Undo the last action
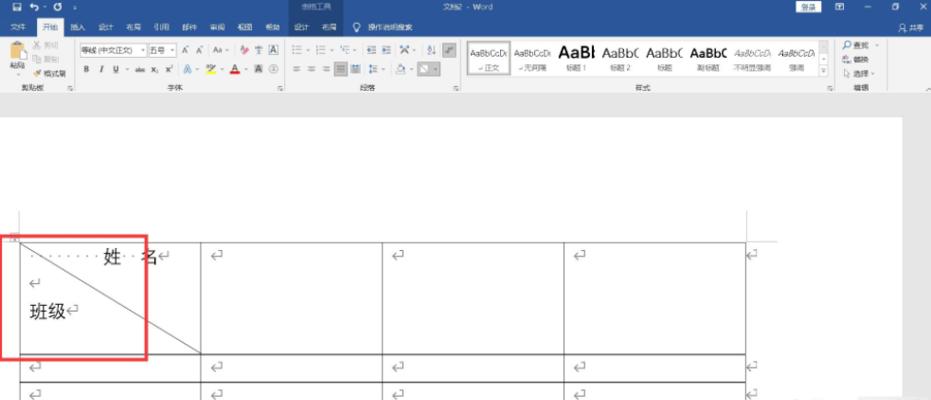The image size is (931, 400). tap(34, 7)
